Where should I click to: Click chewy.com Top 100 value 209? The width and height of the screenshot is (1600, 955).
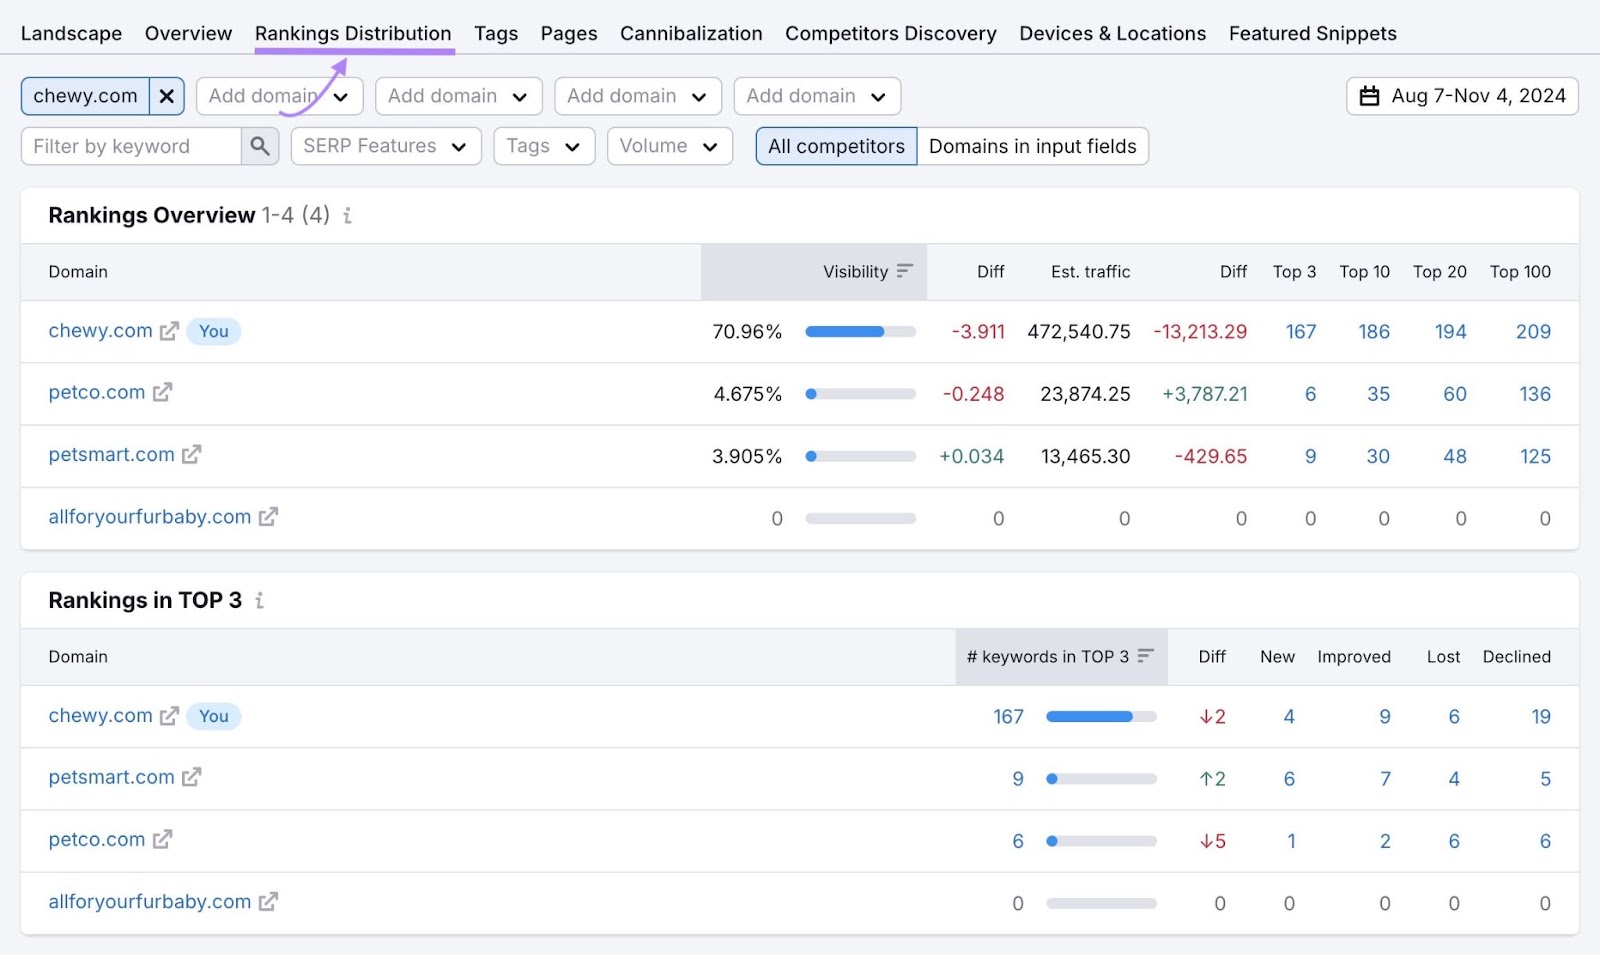pyautogui.click(x=1533, y=332)
